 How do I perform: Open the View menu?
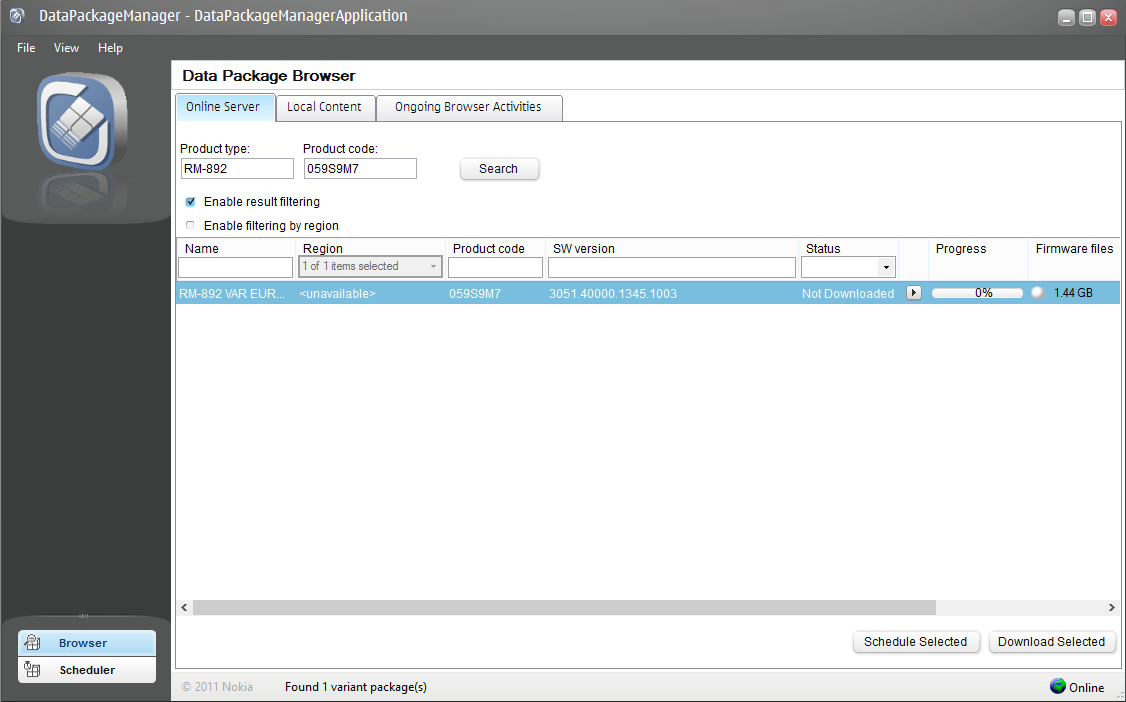click(66, 48)
